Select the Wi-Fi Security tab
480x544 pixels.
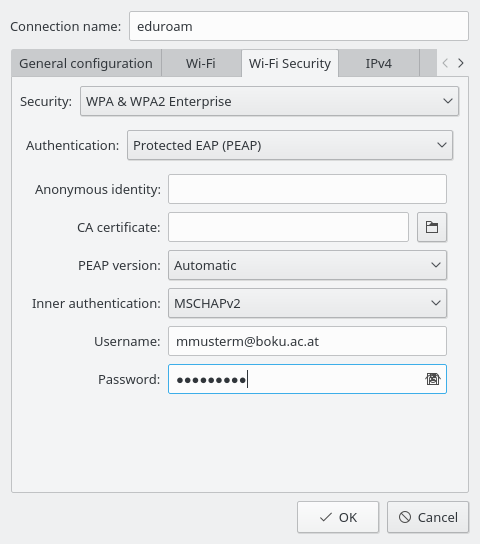[x=290, y=63]
